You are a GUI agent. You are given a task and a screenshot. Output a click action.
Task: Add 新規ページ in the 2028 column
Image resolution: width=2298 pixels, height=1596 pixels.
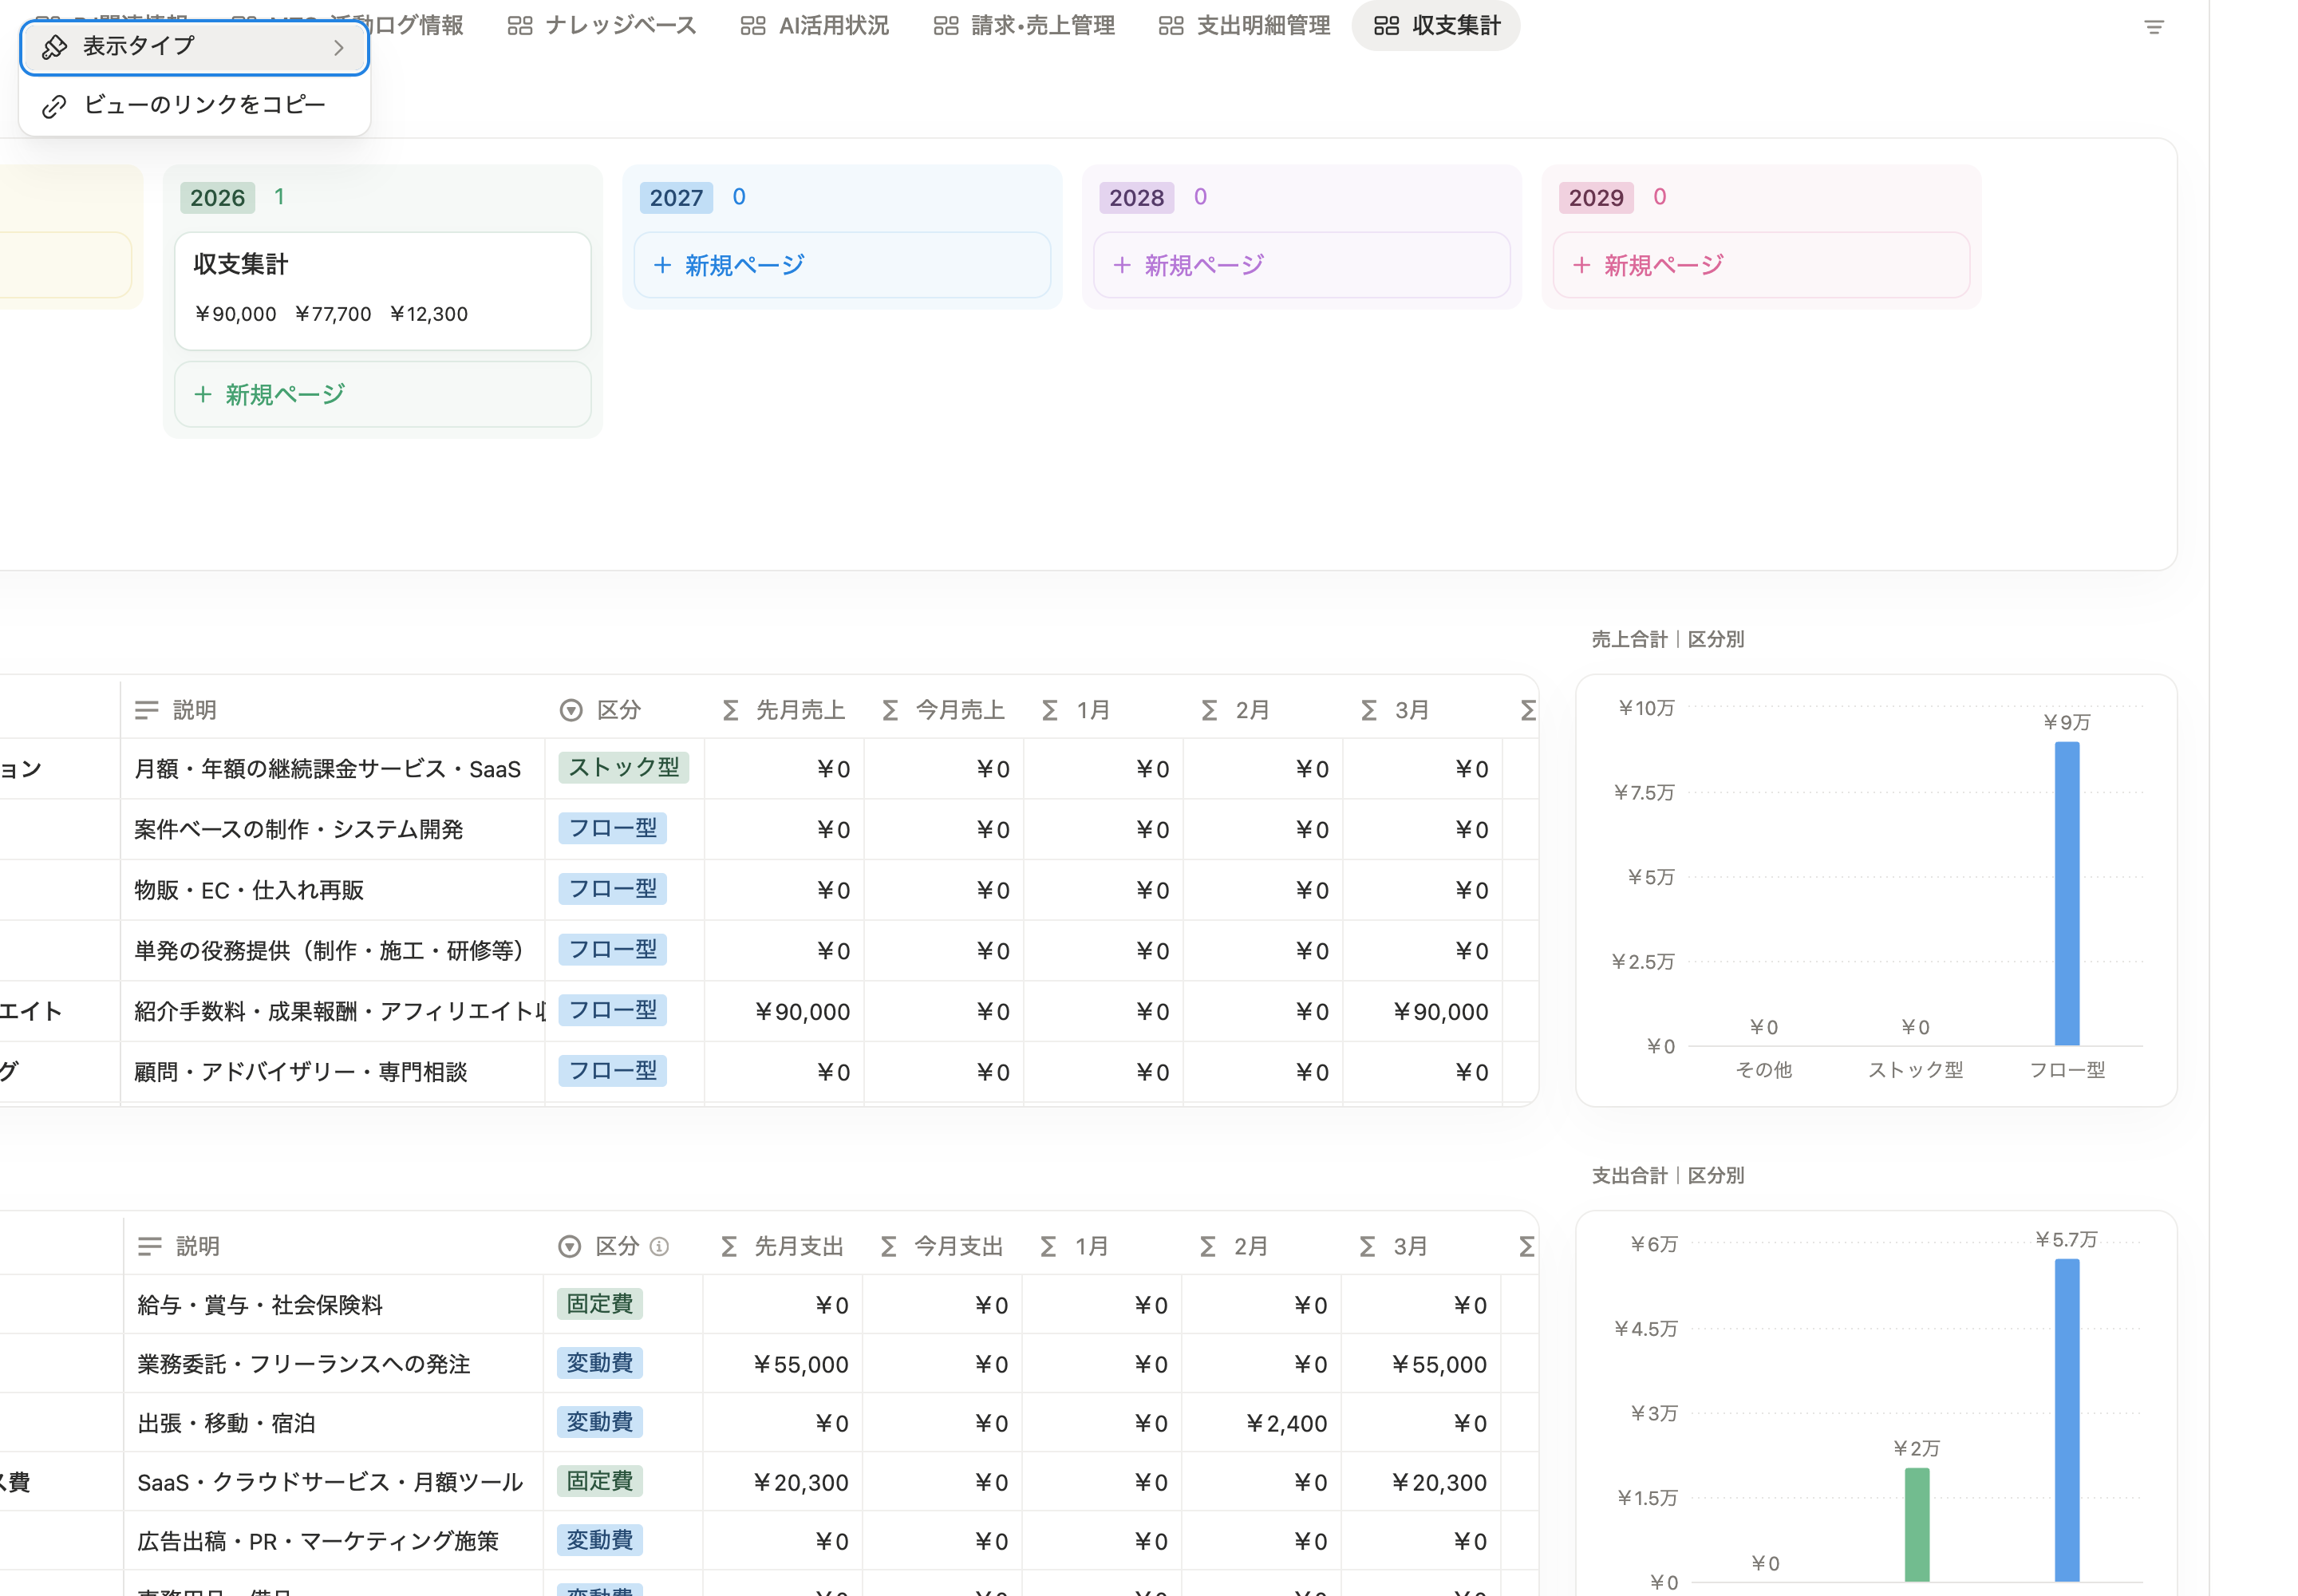(x=1302, y=265)
